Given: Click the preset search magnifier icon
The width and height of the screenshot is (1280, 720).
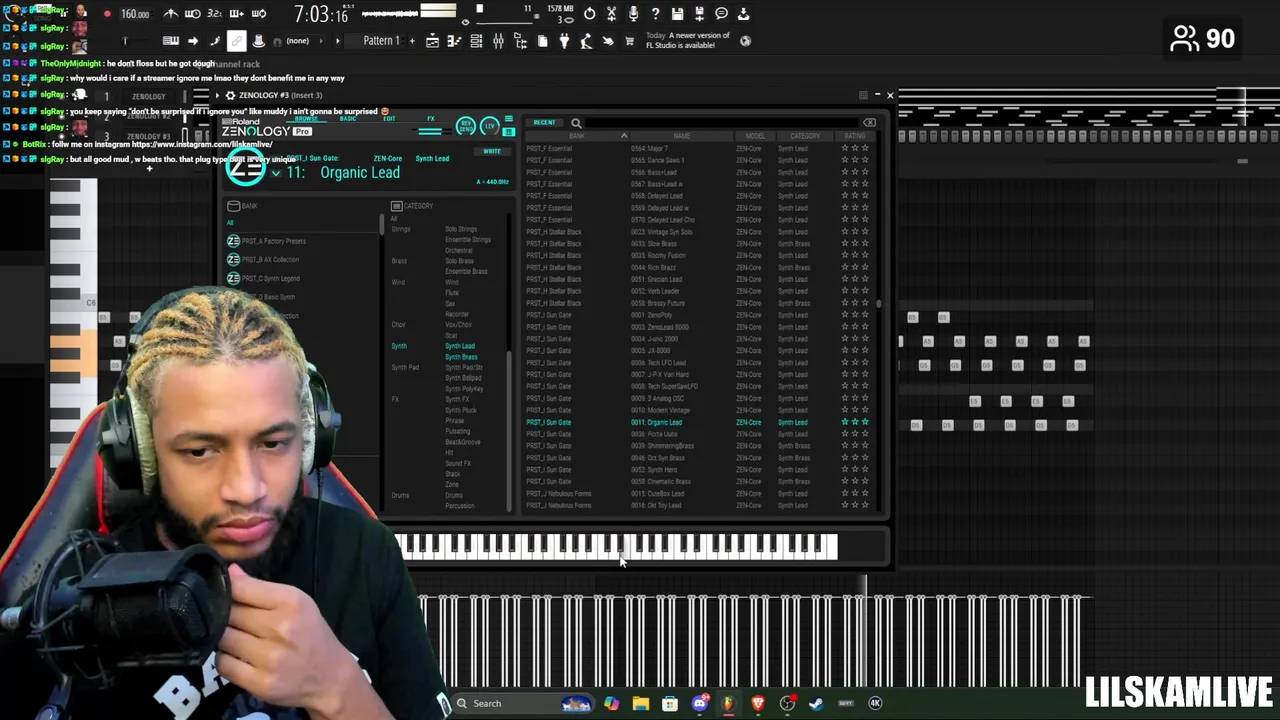Looking at the screenshot, I should click(576, 123).
